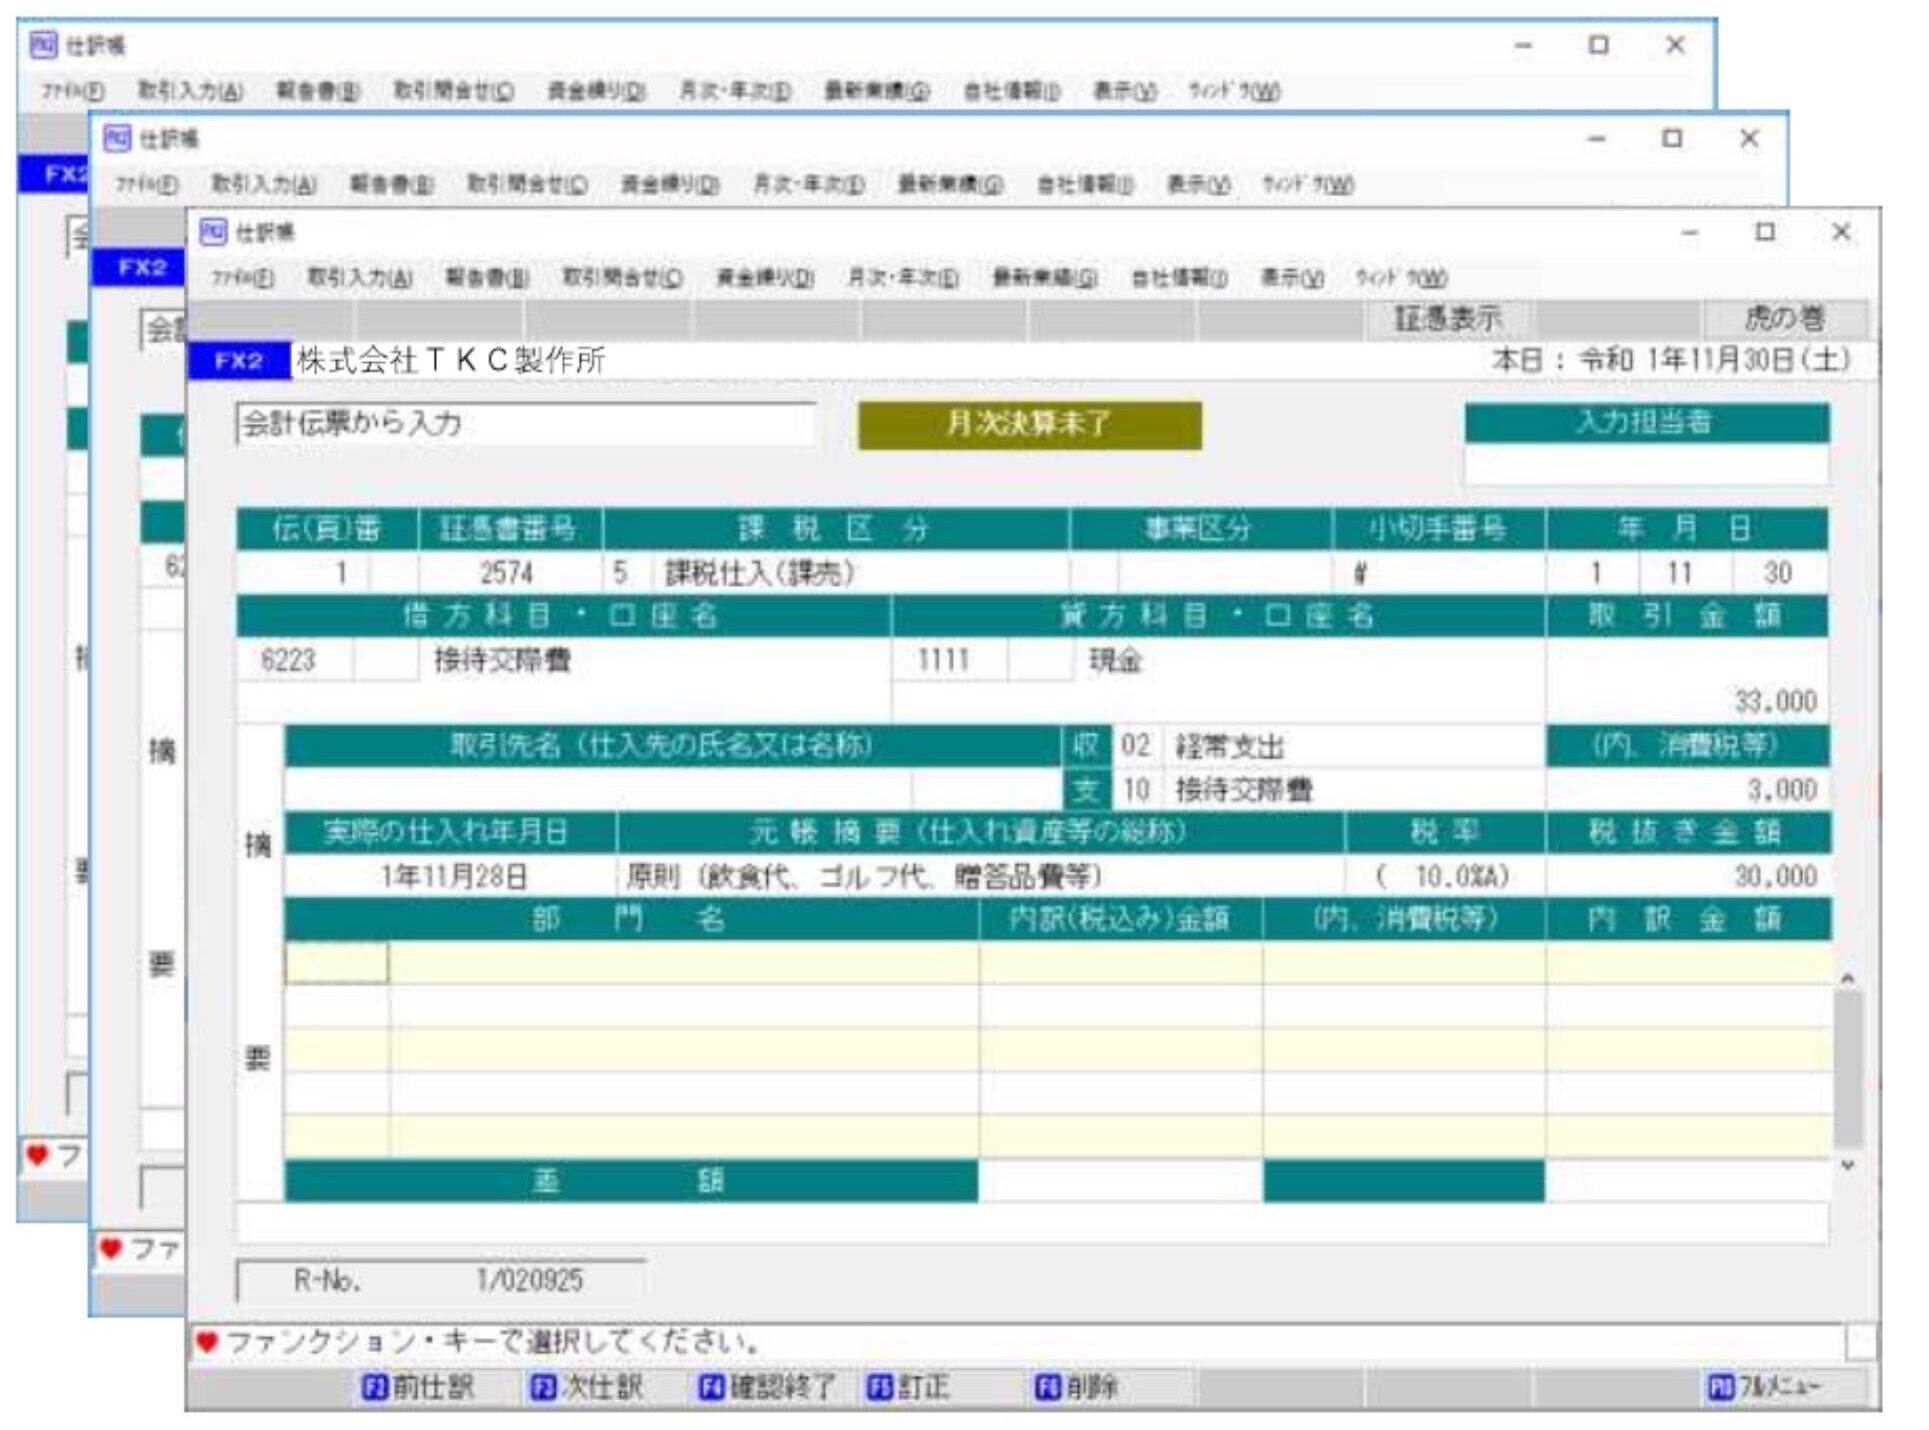Click the 小切手番号 field showing #

(1439, 573)
